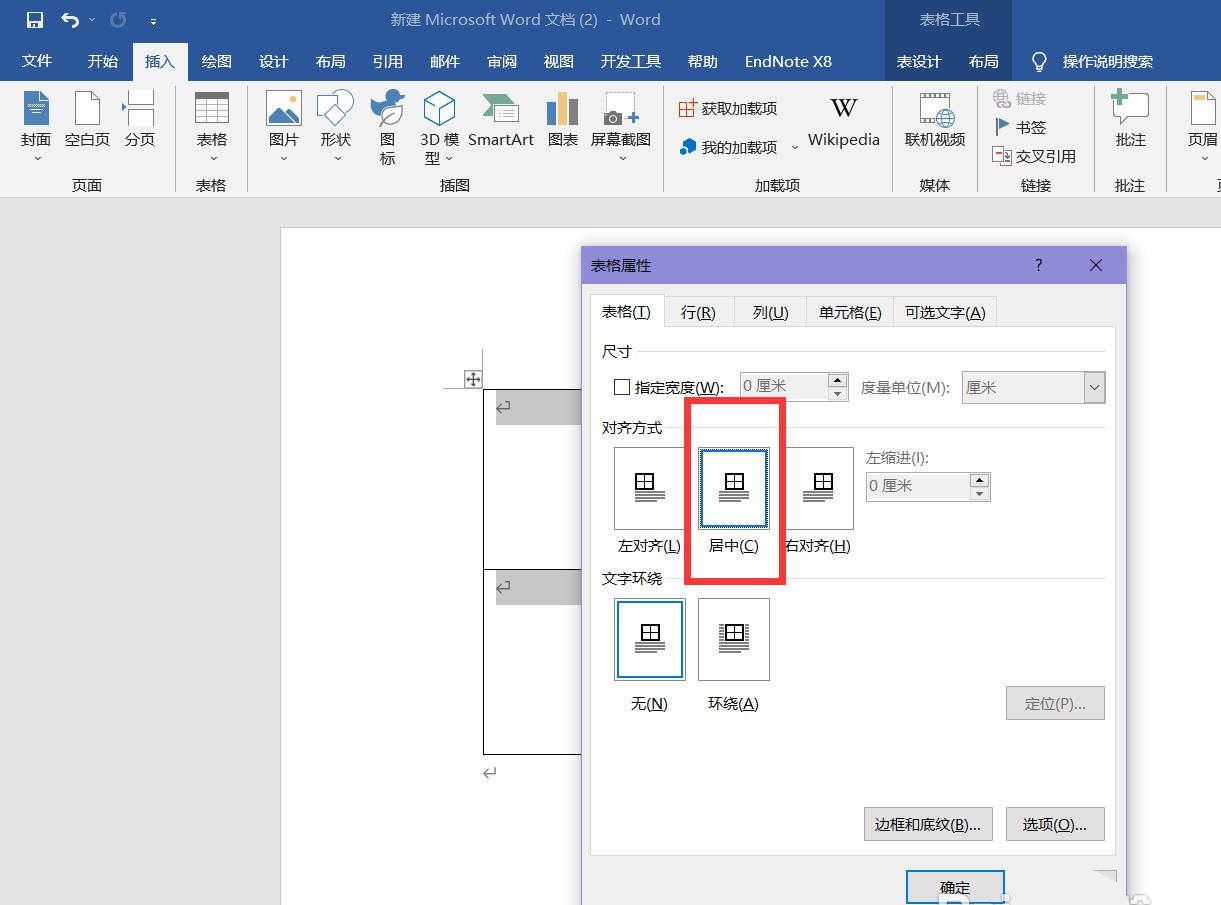Open the 屏幕截图 screenshot tool

pyautogui.click(x=621, y=125)
